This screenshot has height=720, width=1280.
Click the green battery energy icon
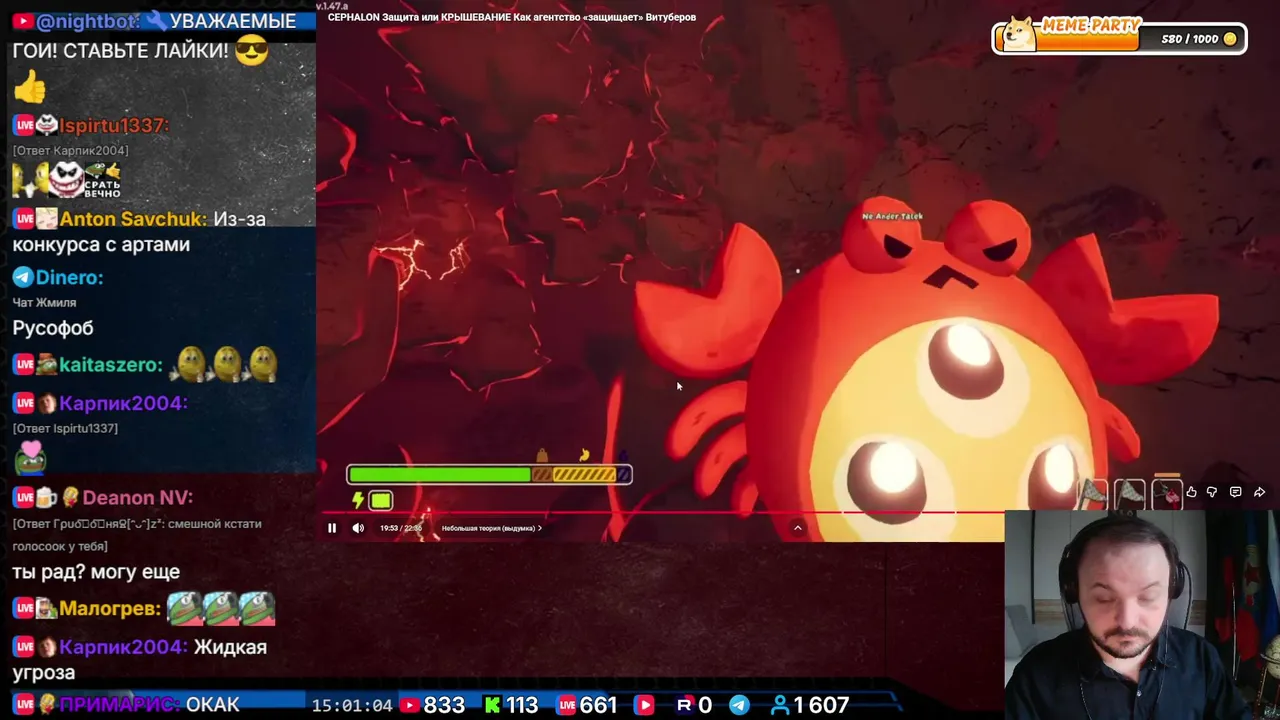[x=381, y=500]
